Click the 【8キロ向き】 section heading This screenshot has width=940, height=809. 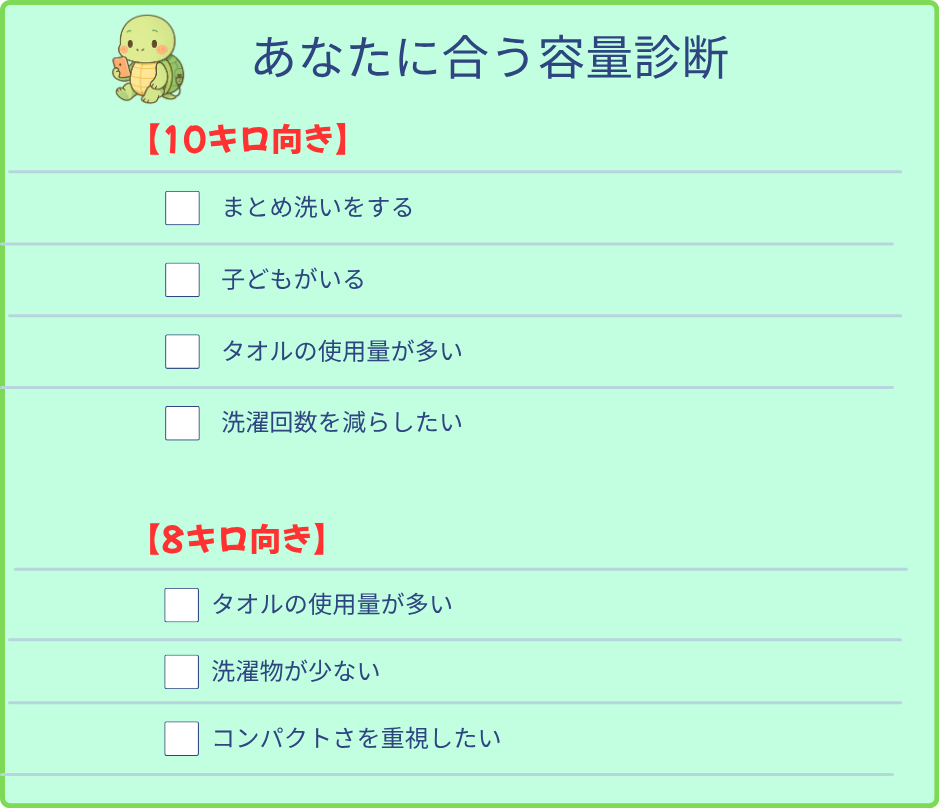(236, 540)
